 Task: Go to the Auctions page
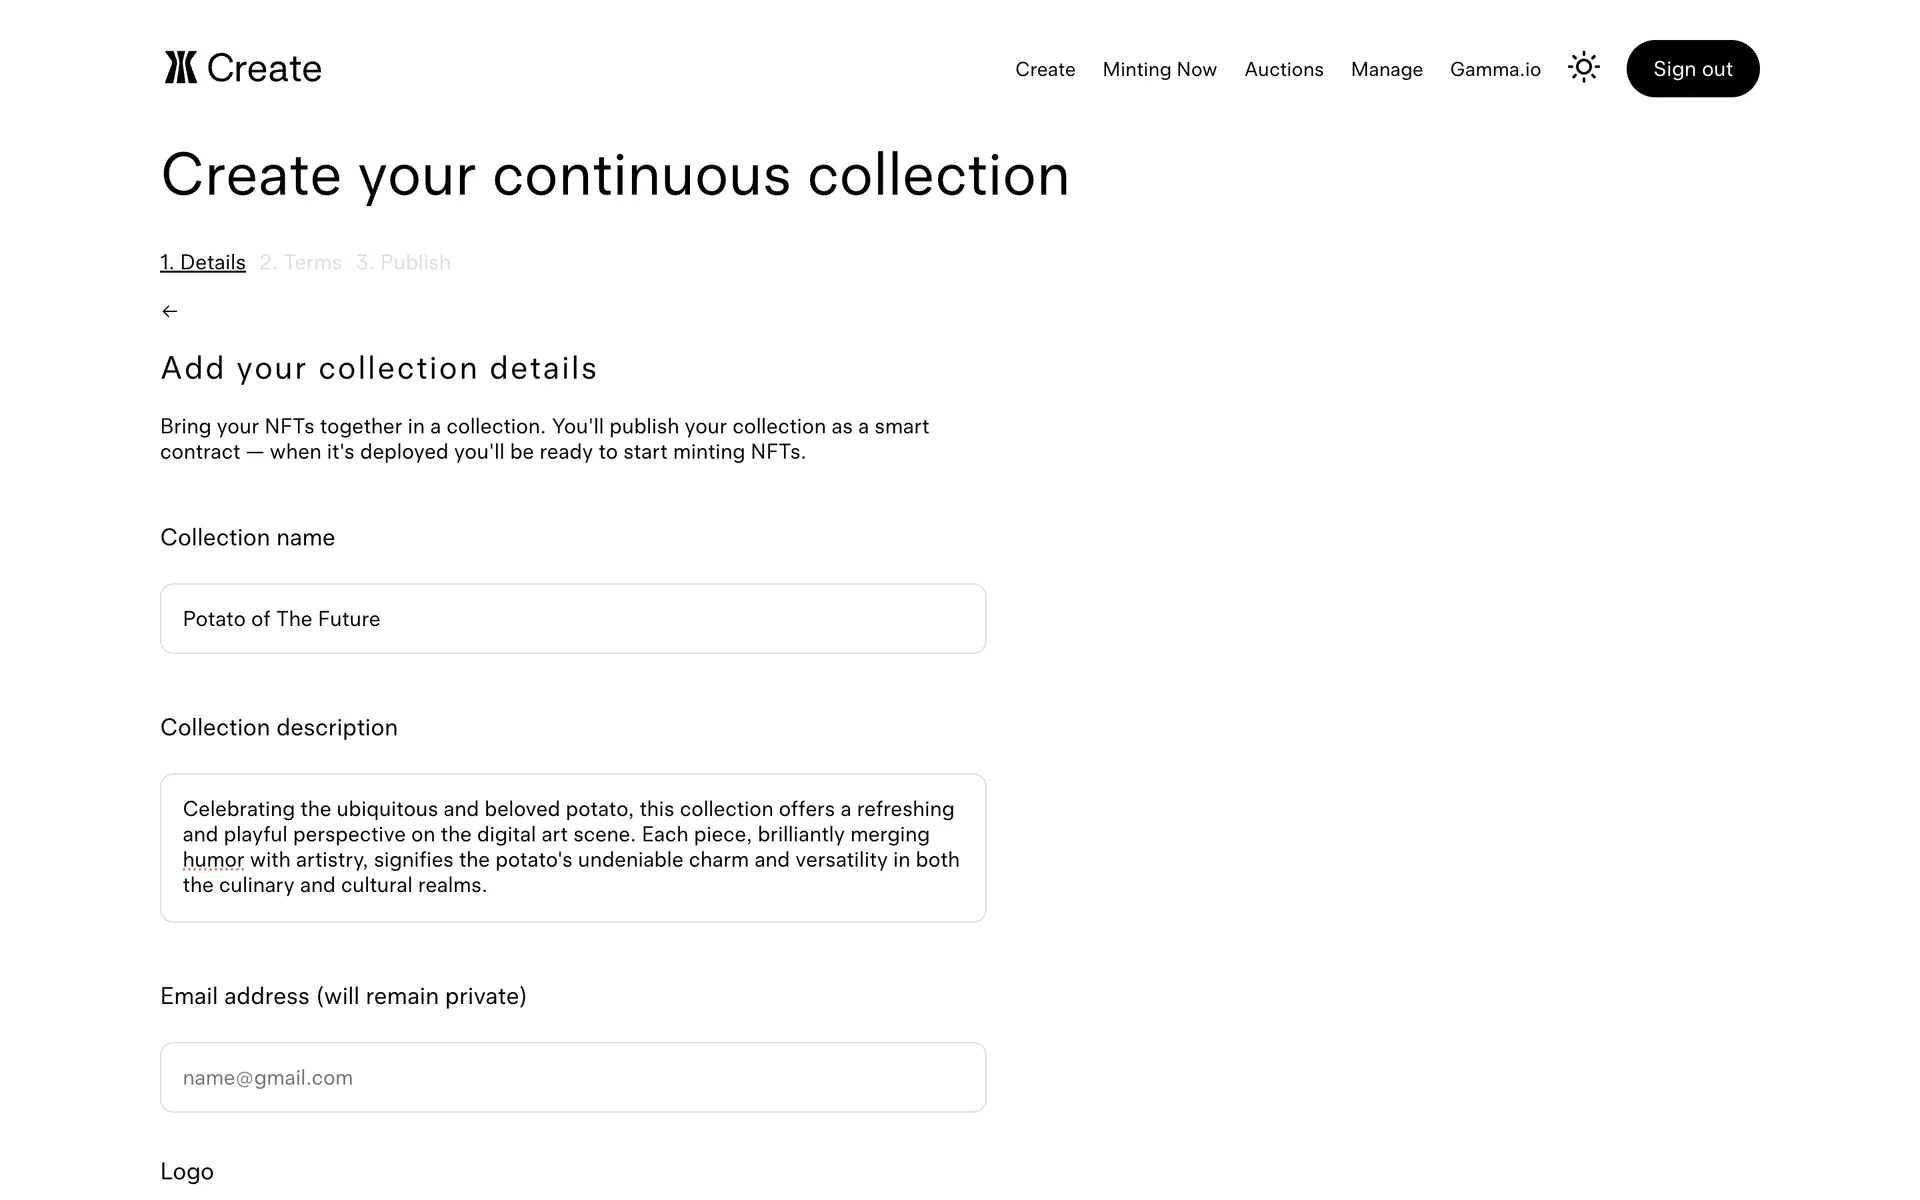coord(1283,69)
